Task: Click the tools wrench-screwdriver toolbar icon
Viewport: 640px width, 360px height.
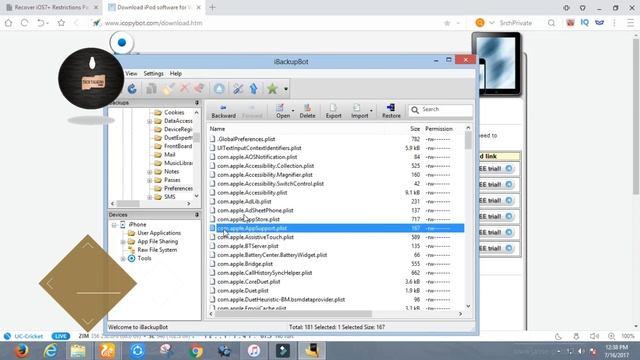Action: [238, 89]
